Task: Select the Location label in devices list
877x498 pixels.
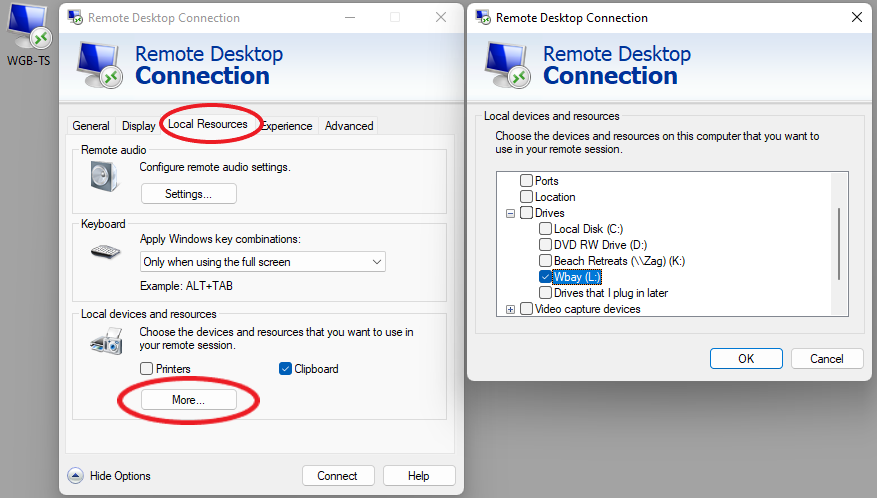Action: pyautogui.click(x=555, y=197)
